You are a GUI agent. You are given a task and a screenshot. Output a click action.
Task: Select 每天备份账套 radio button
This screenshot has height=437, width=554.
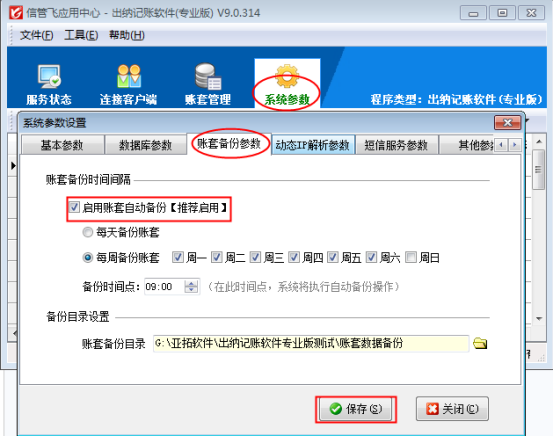pyautogui.click(x=87, y=232)
